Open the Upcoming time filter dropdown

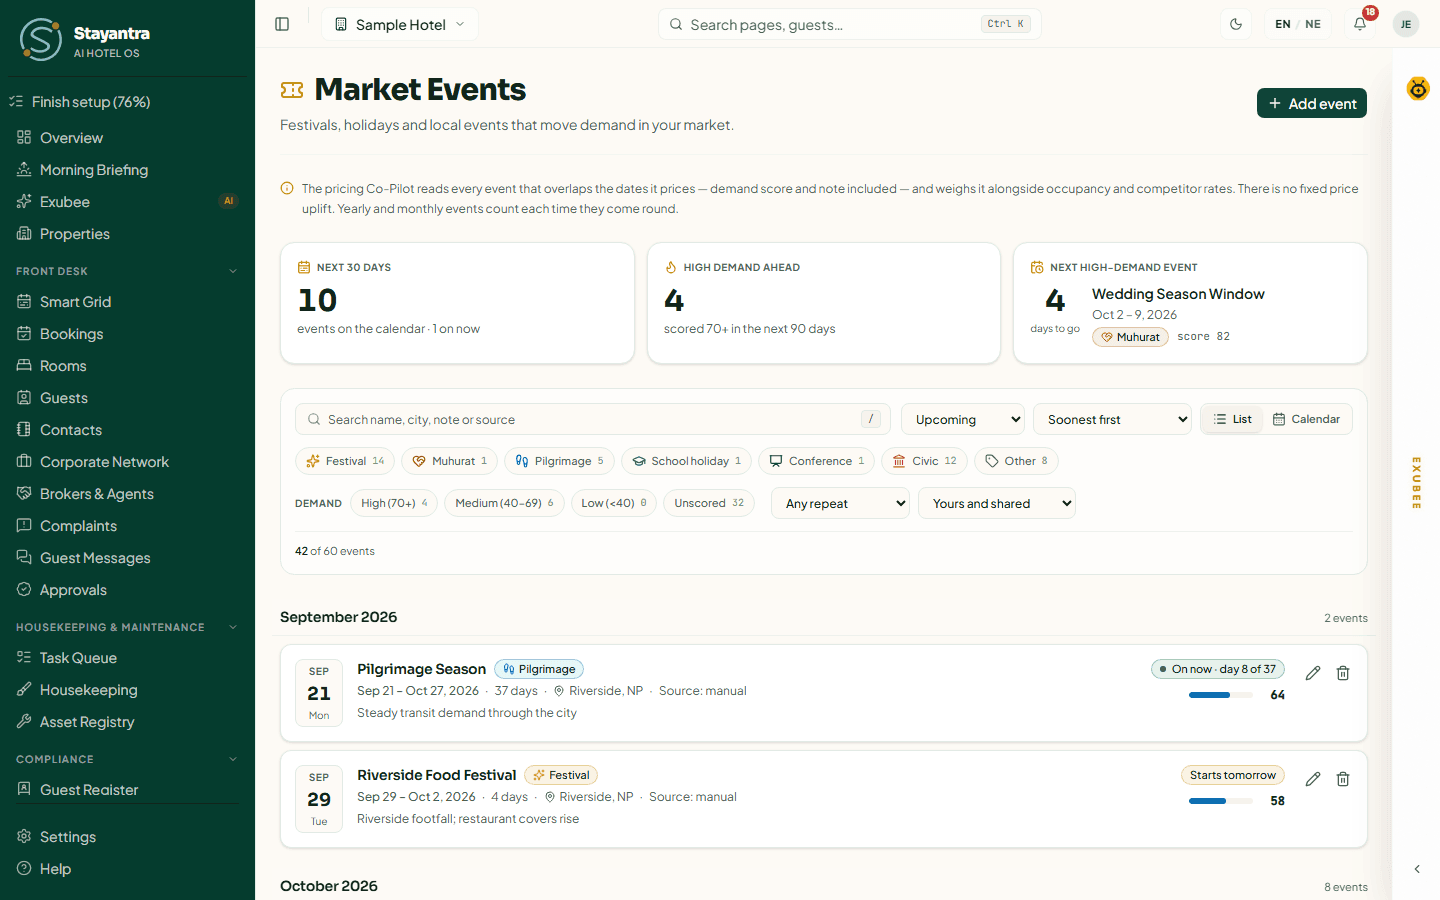tap(963, 419)
